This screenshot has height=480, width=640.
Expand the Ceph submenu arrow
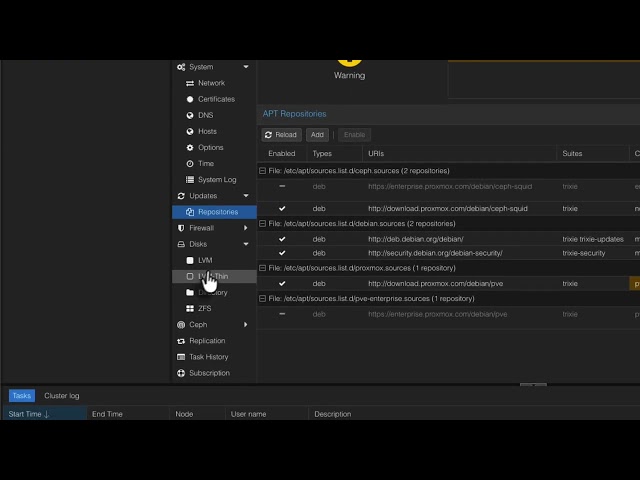click(246, 325)
